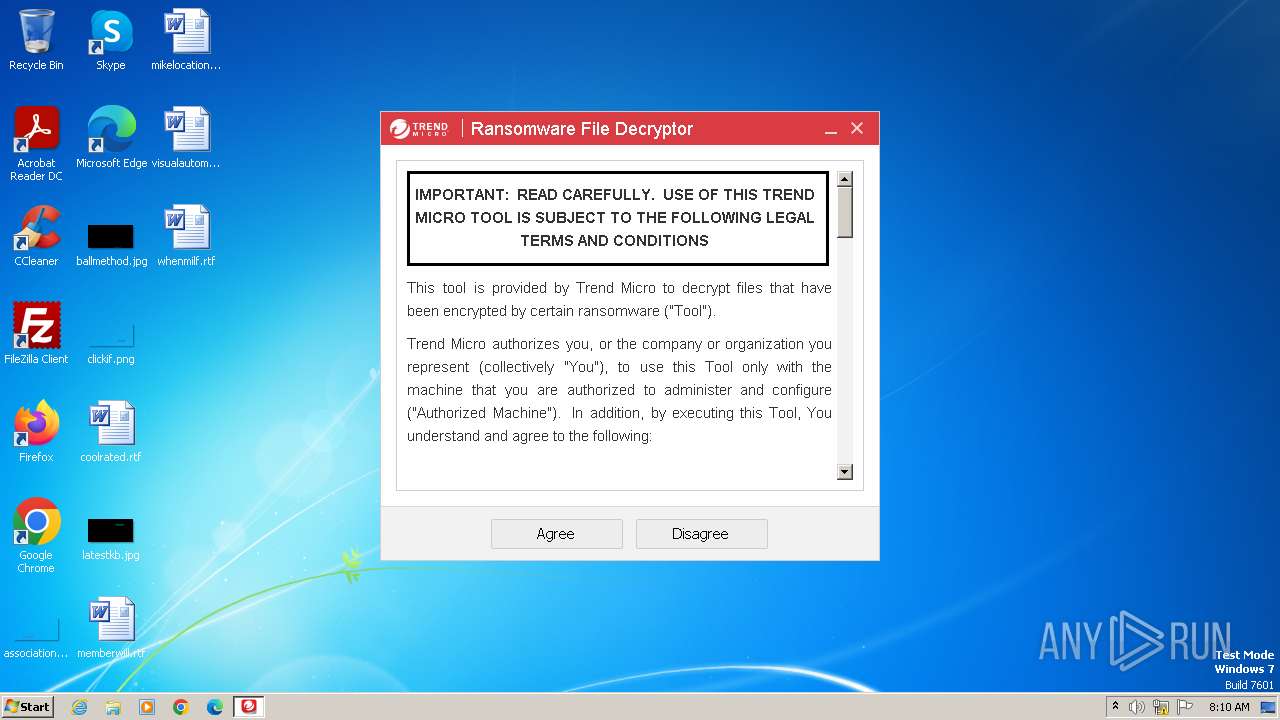Select the Recycle Bin desktop icon
The width and height of the screenshot is (1280, 720).
click(36, 41)
